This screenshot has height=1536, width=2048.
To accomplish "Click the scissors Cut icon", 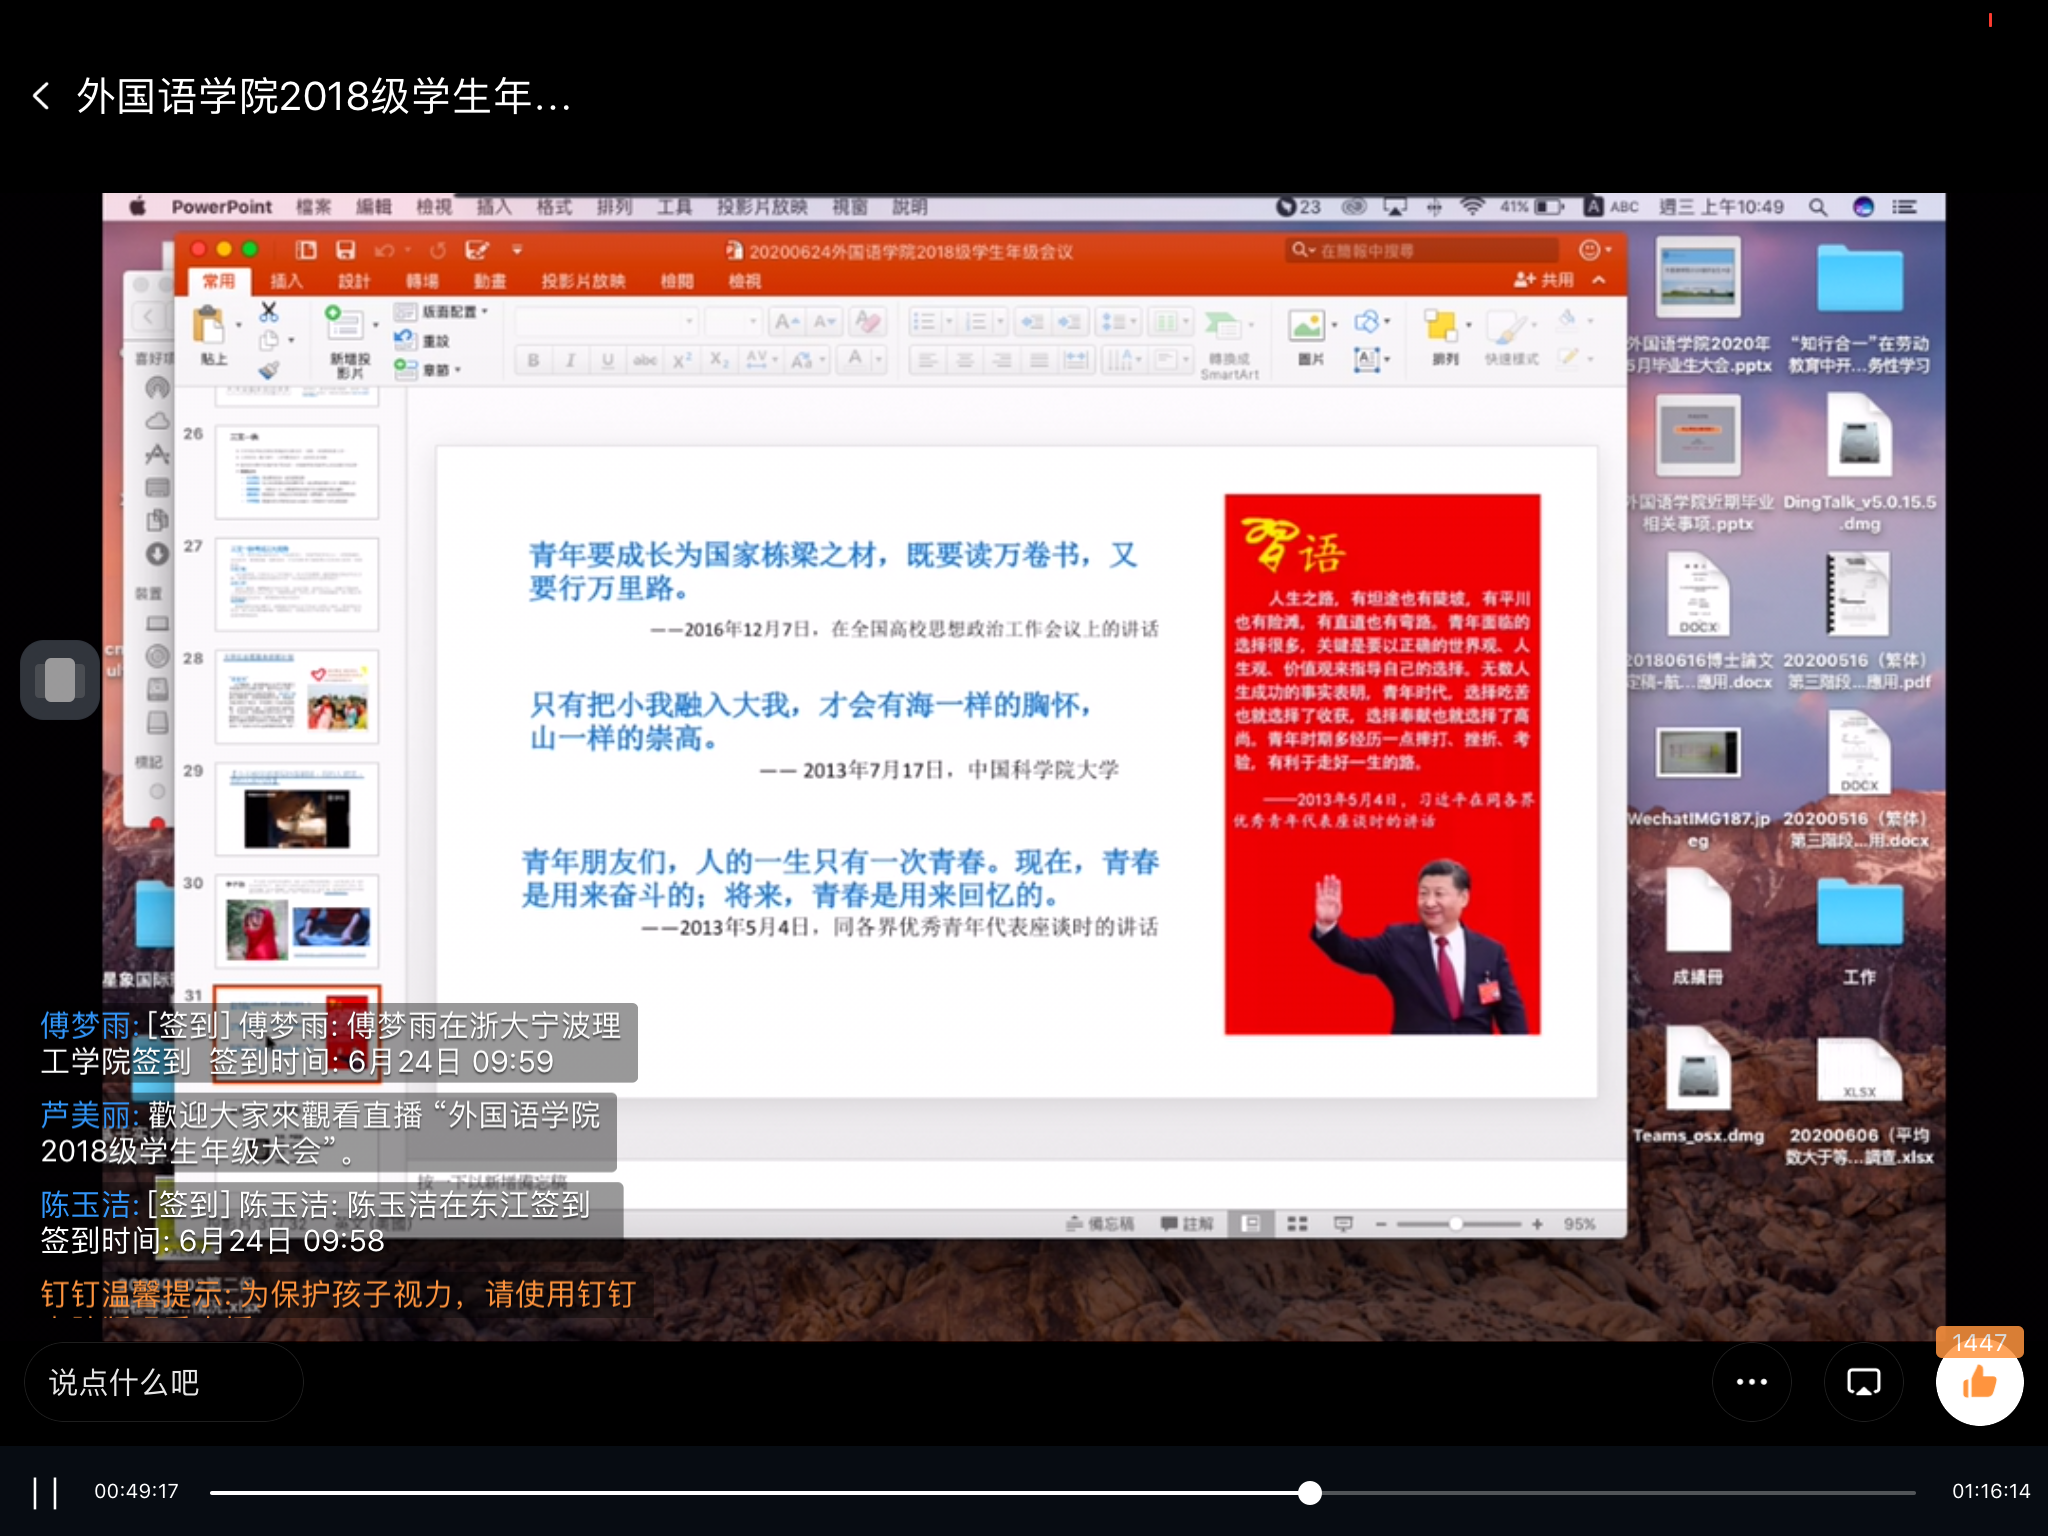I will pos(268,312).
